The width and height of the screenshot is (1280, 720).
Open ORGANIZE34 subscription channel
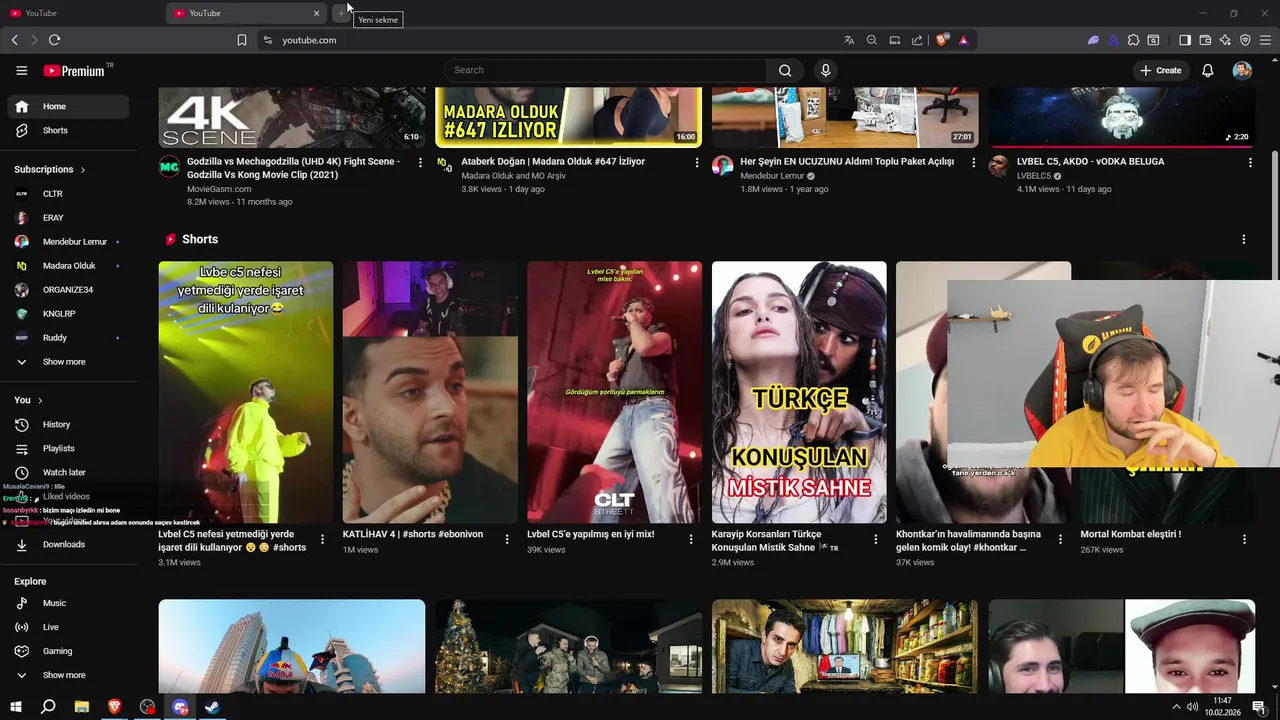point(68,290)
